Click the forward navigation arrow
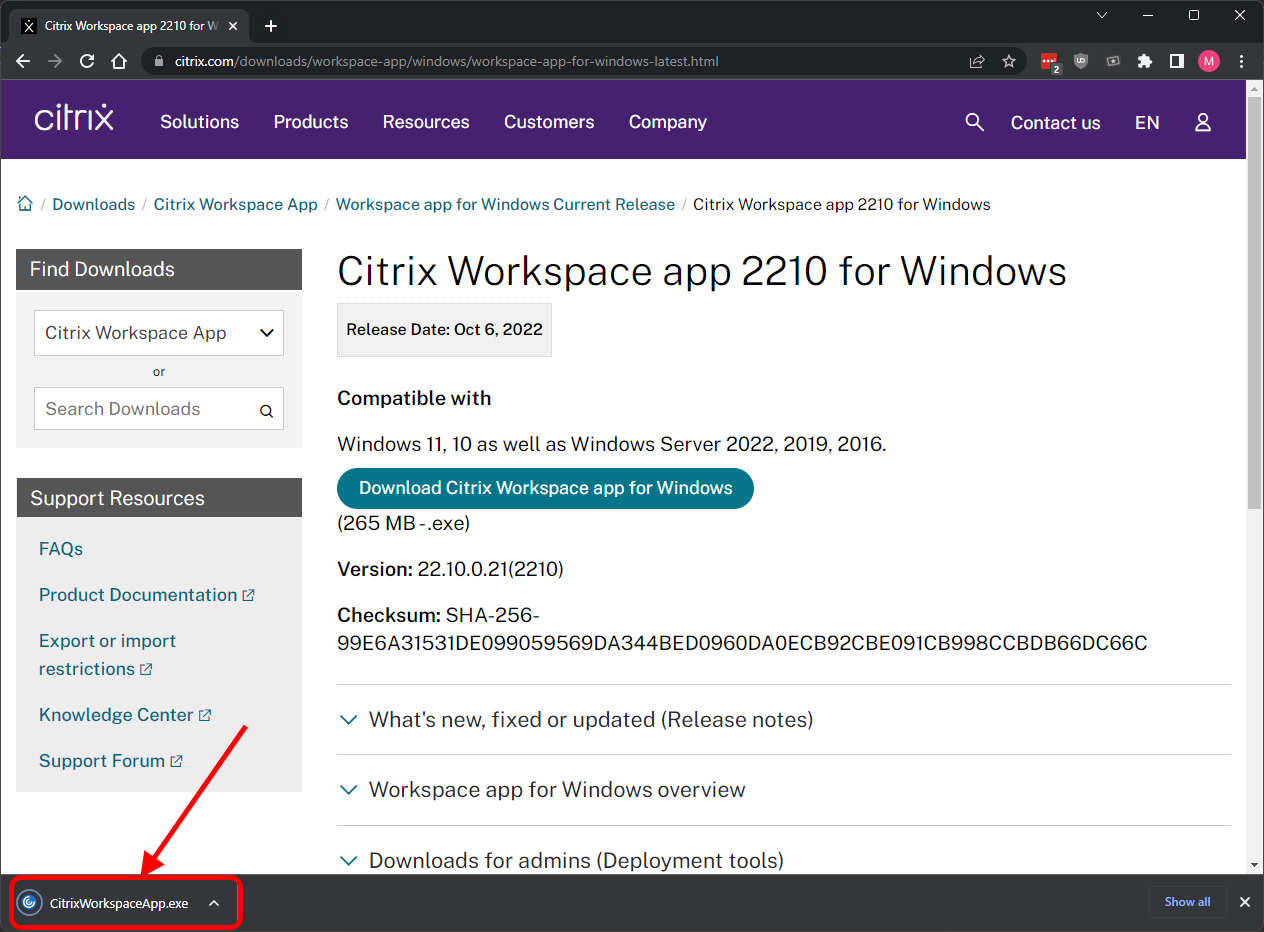1264x932 pixels. pyautogui.click(x=55, y=61)
